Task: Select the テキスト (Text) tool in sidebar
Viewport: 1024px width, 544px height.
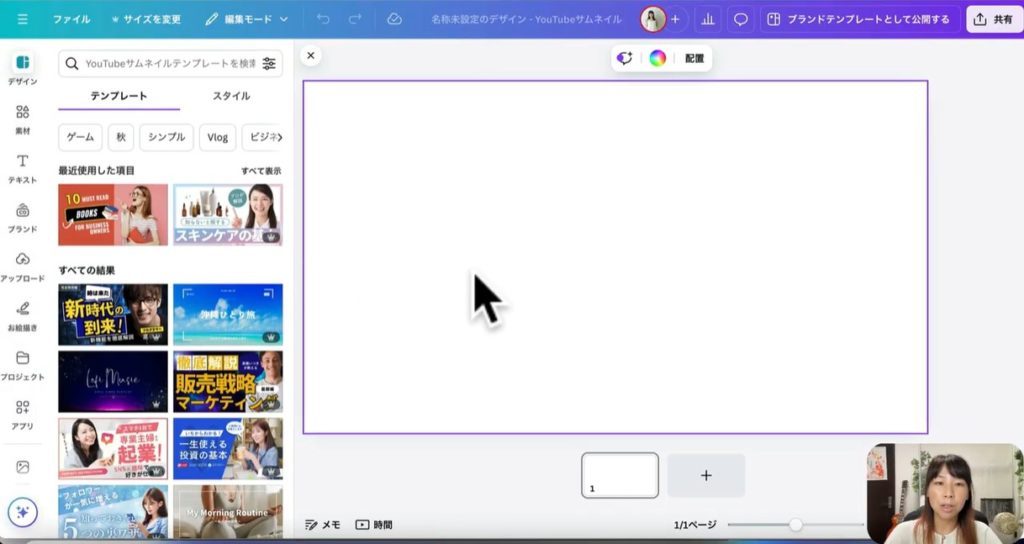Action: 22,167
